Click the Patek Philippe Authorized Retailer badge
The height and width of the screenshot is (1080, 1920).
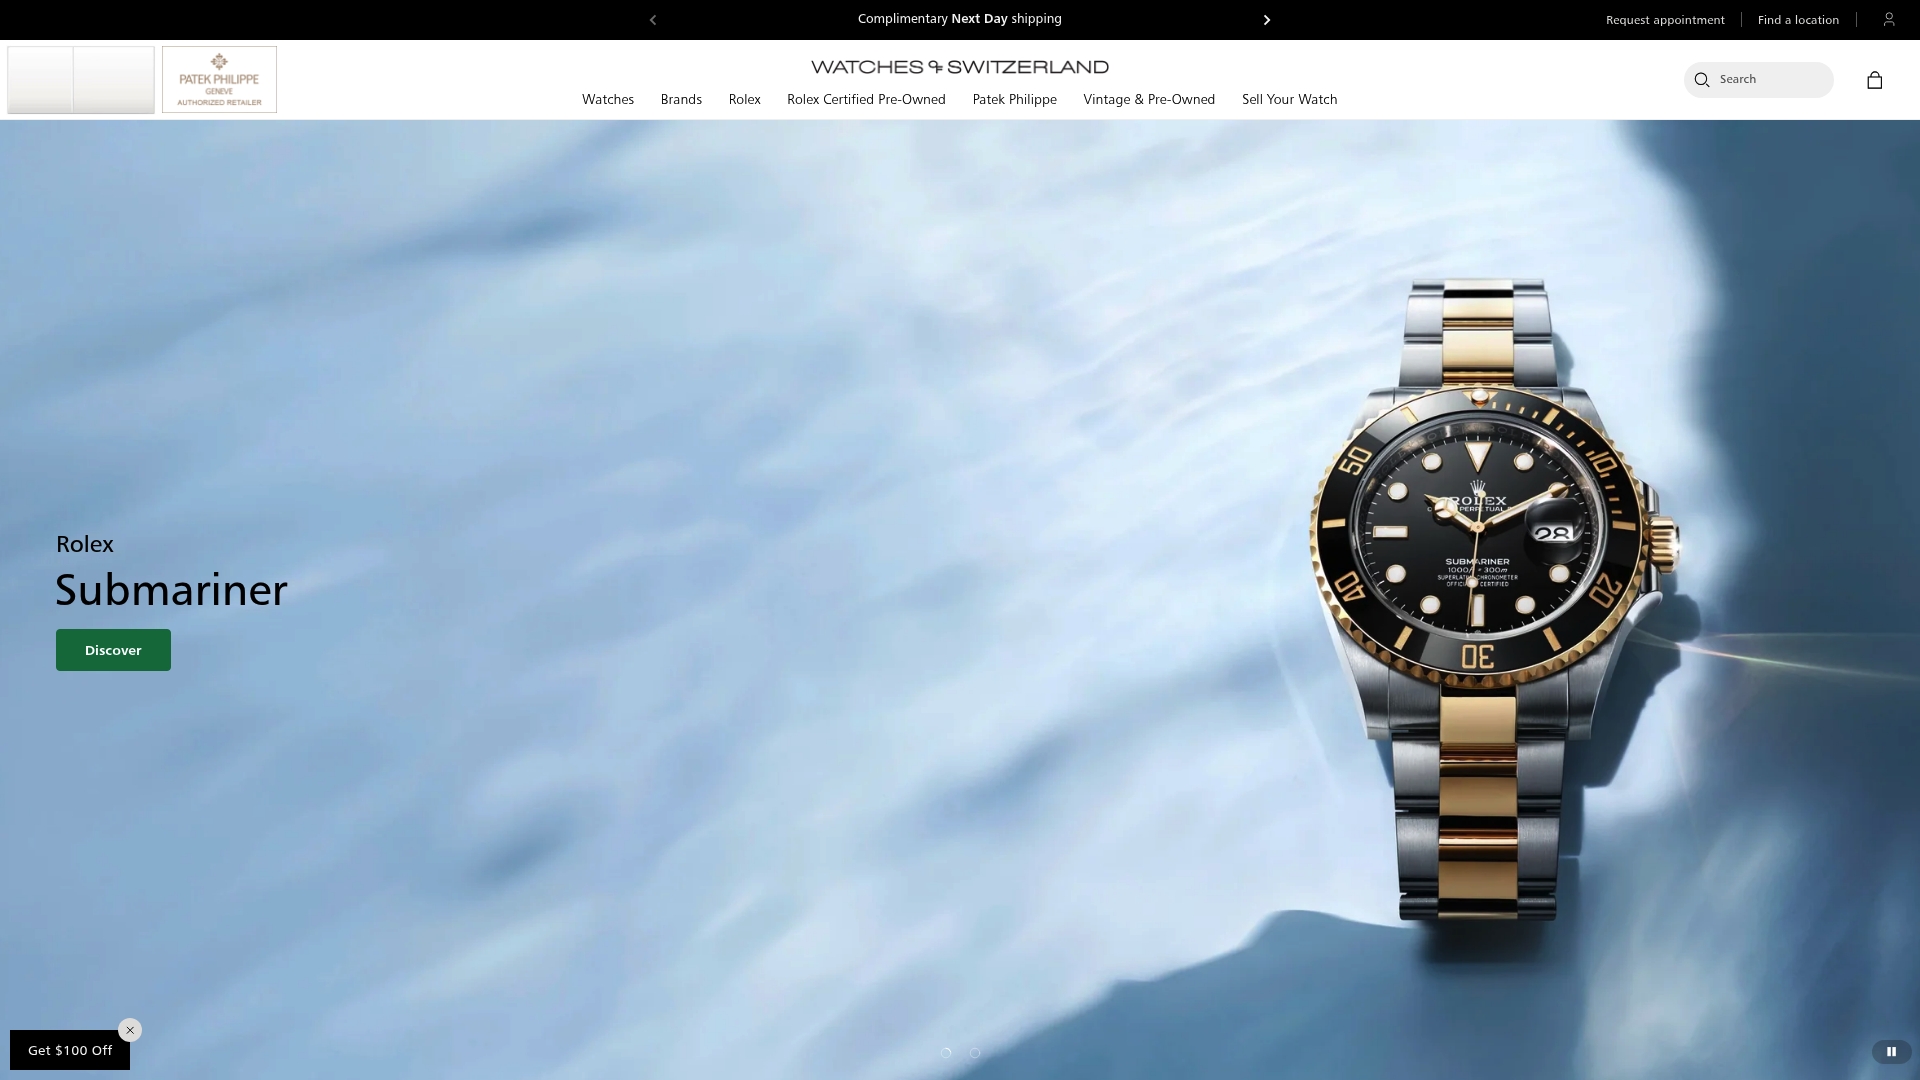coord(219,79)
